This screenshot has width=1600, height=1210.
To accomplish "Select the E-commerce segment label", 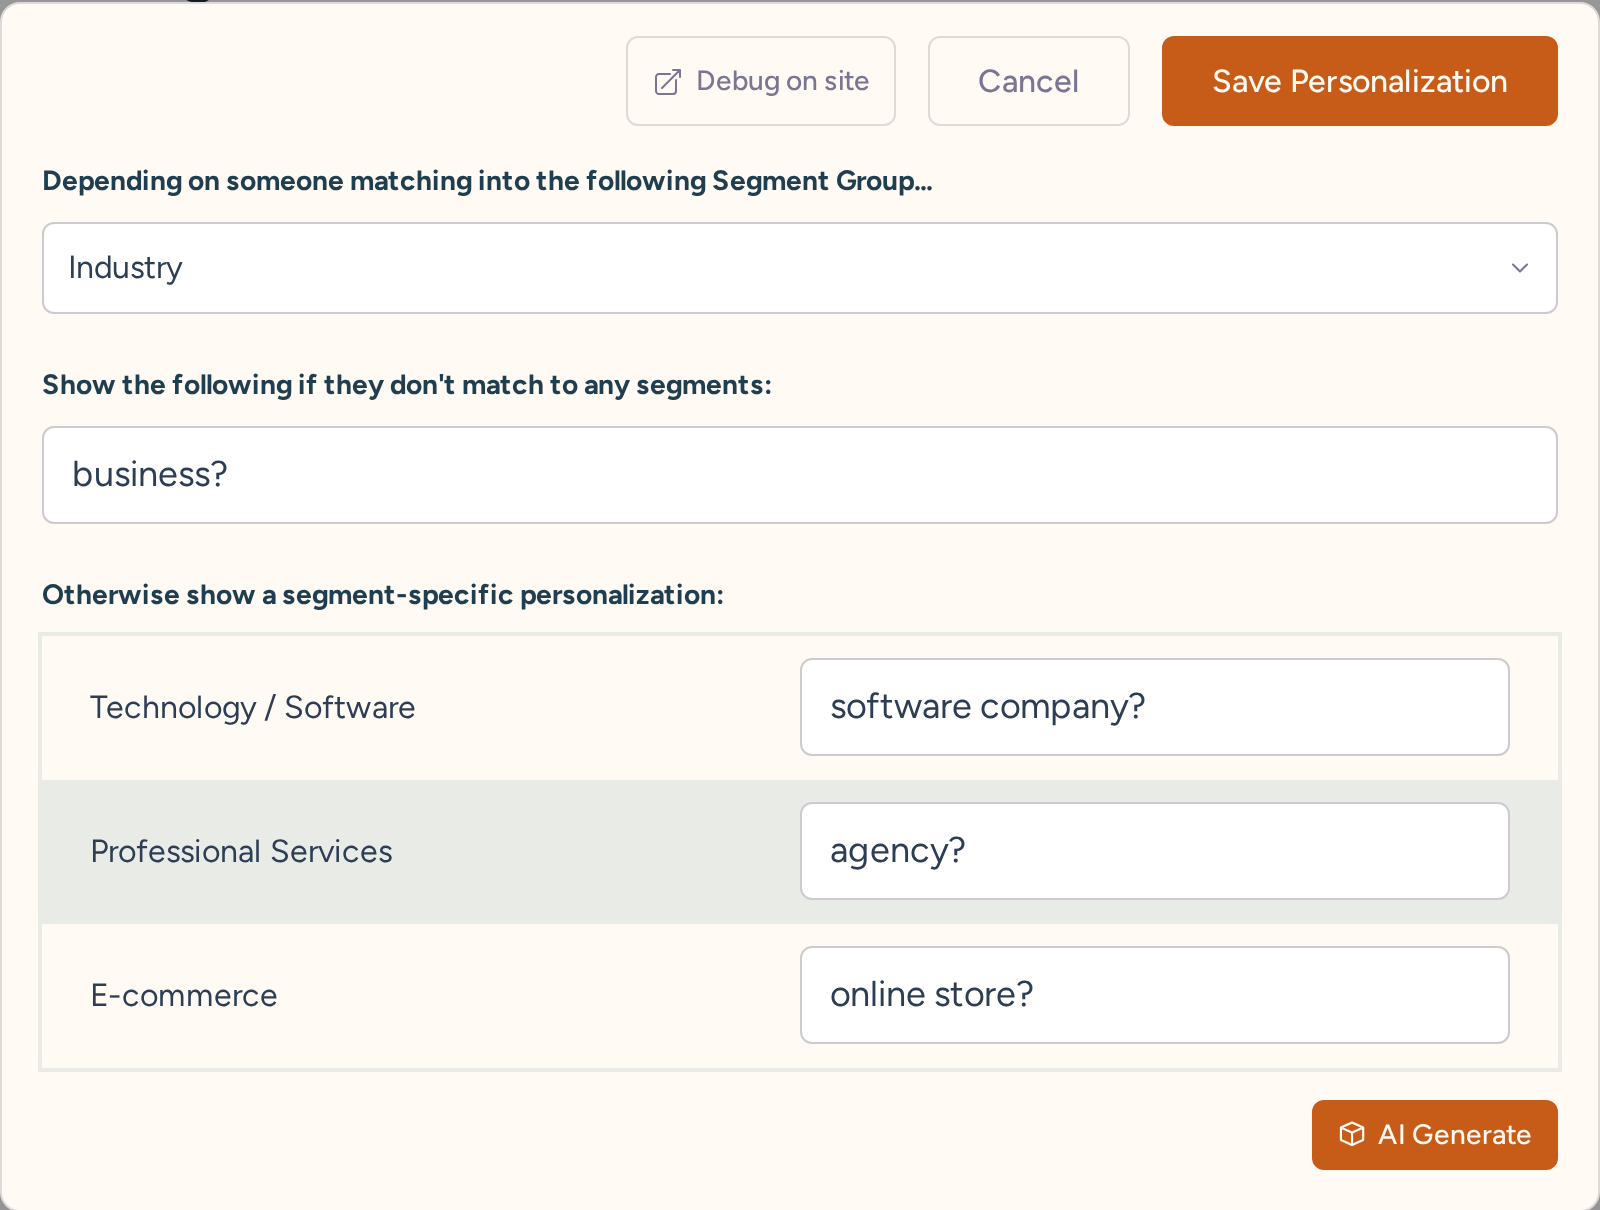I will pos(184,996).
